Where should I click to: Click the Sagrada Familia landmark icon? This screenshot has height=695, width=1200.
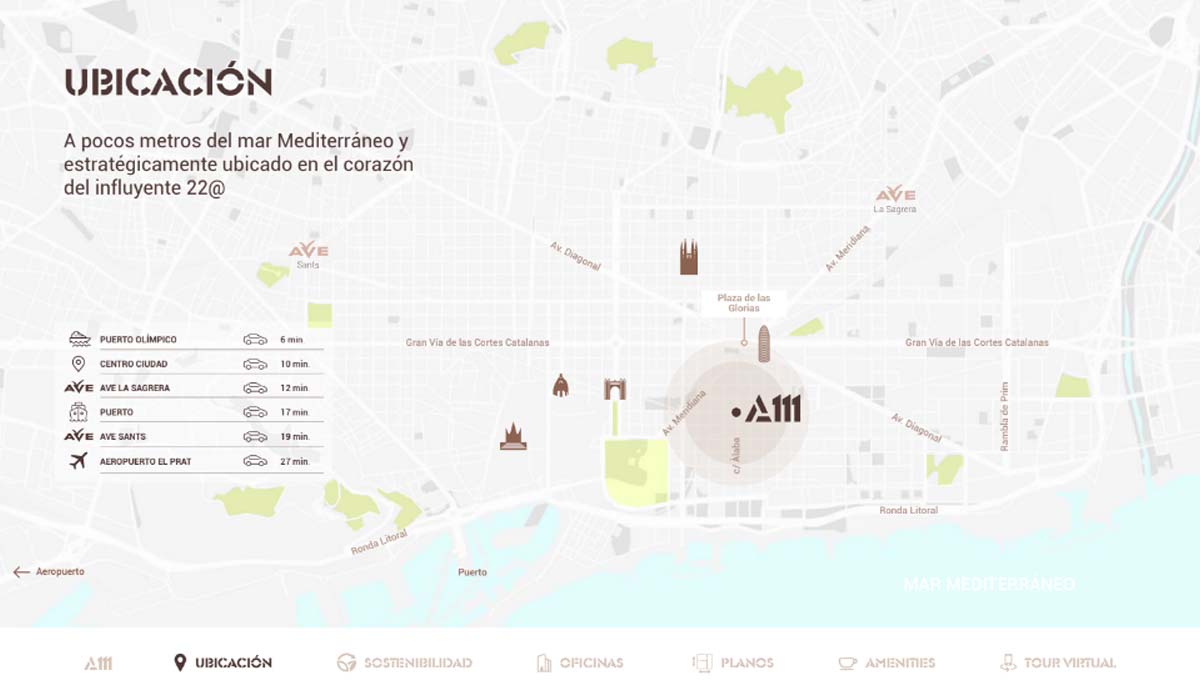tap(687, 257)
